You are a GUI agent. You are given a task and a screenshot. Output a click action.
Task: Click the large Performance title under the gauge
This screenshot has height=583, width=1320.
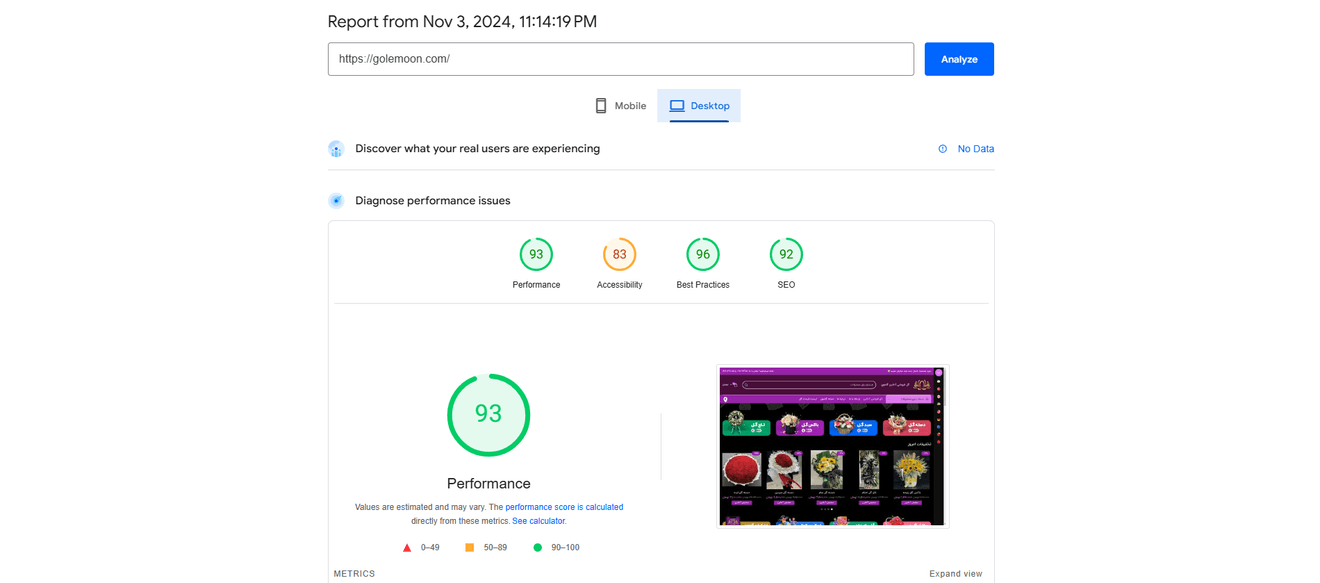coord(488,484)
